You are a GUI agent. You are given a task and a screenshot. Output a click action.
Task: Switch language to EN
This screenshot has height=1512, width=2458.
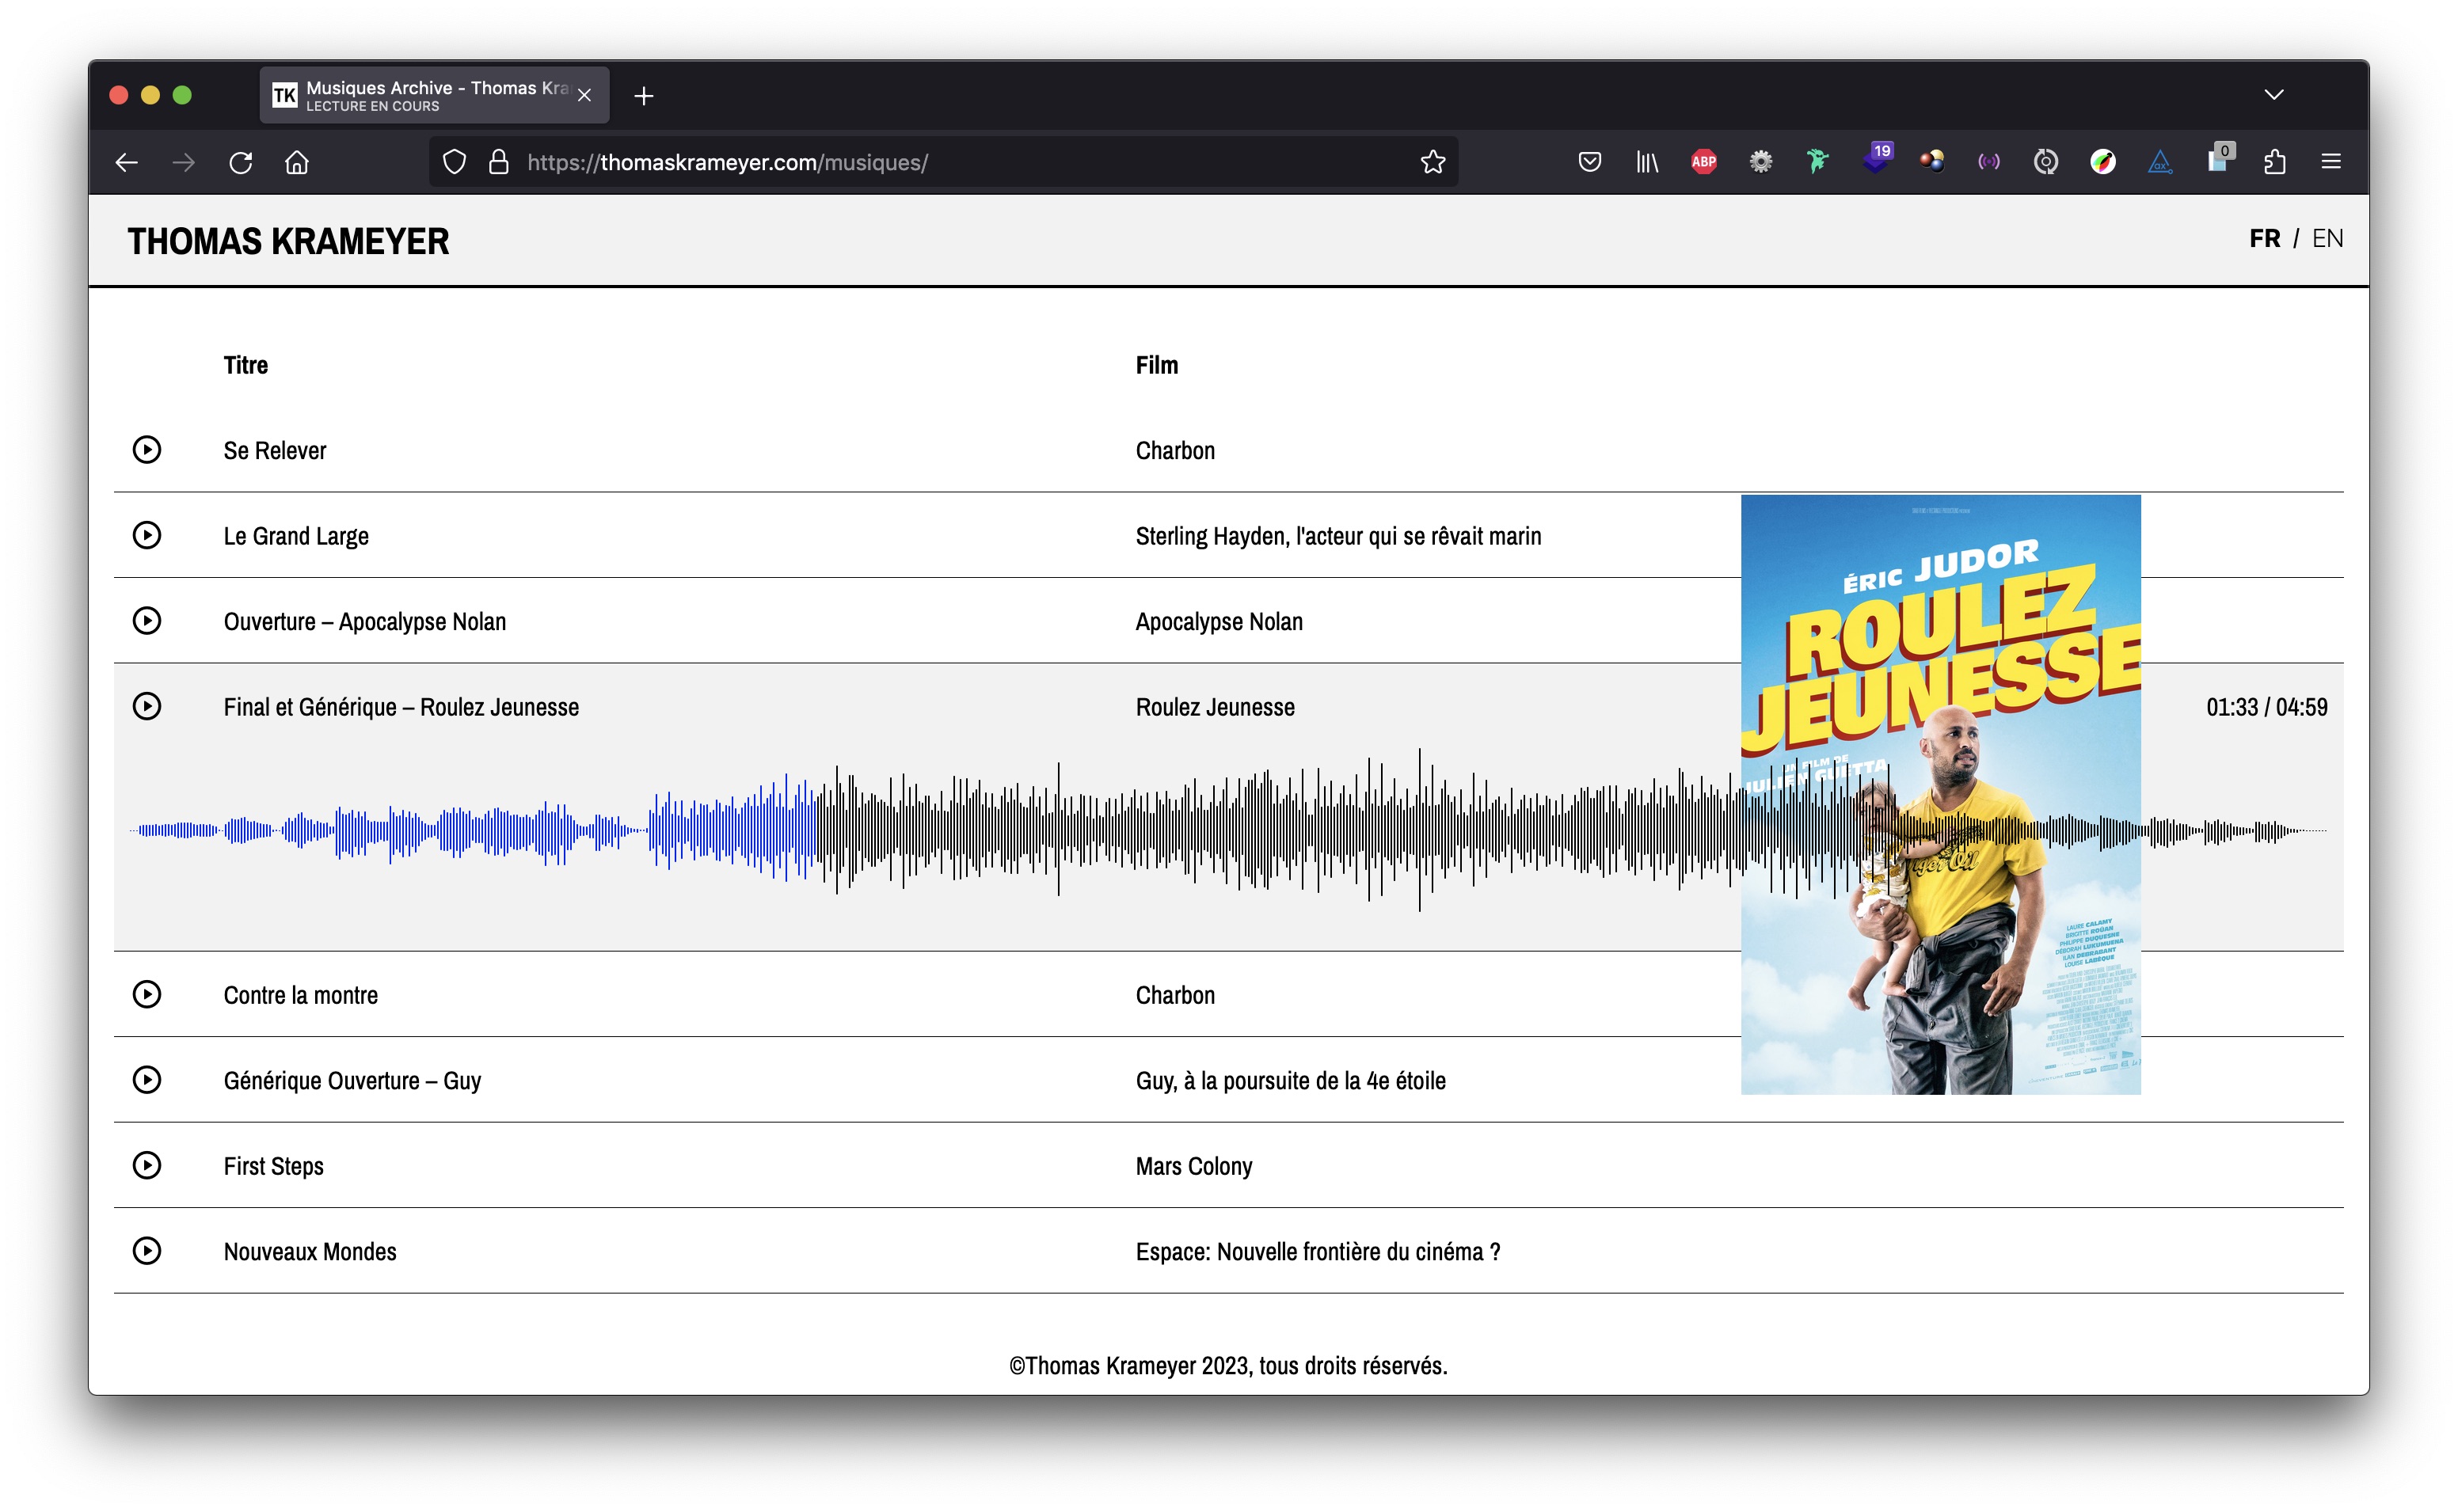click(2328, 238)
